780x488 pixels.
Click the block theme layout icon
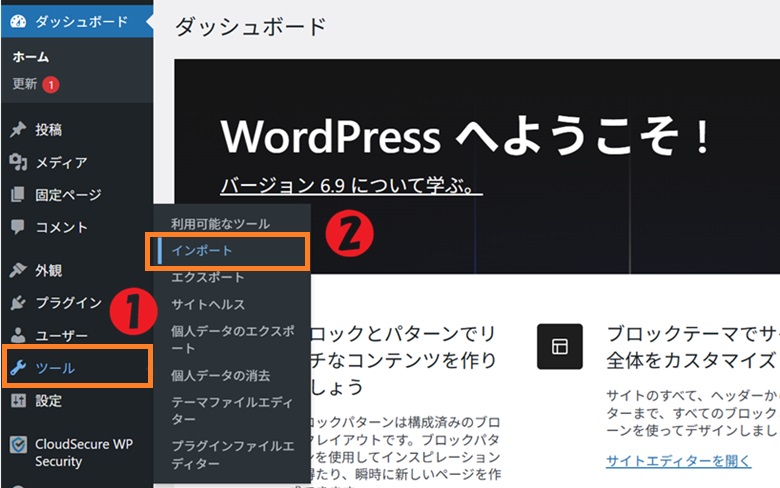560,347
